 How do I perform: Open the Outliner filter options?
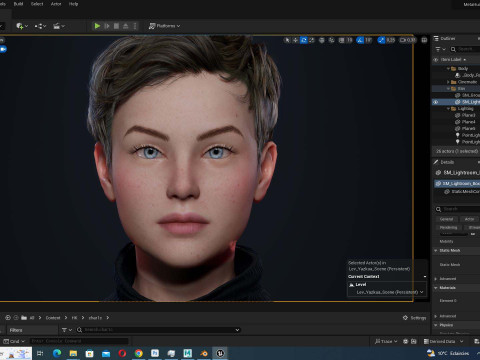(440, 49)
